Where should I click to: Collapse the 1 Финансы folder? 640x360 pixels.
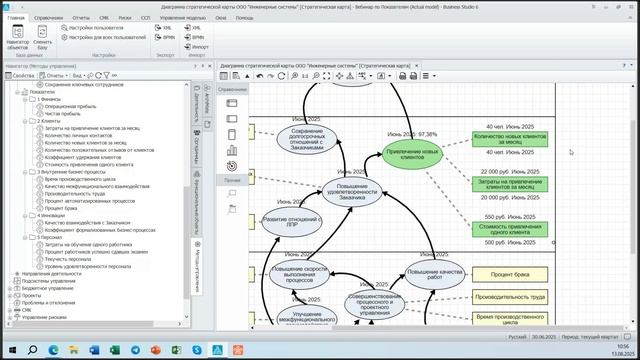(x=25, y=99)
